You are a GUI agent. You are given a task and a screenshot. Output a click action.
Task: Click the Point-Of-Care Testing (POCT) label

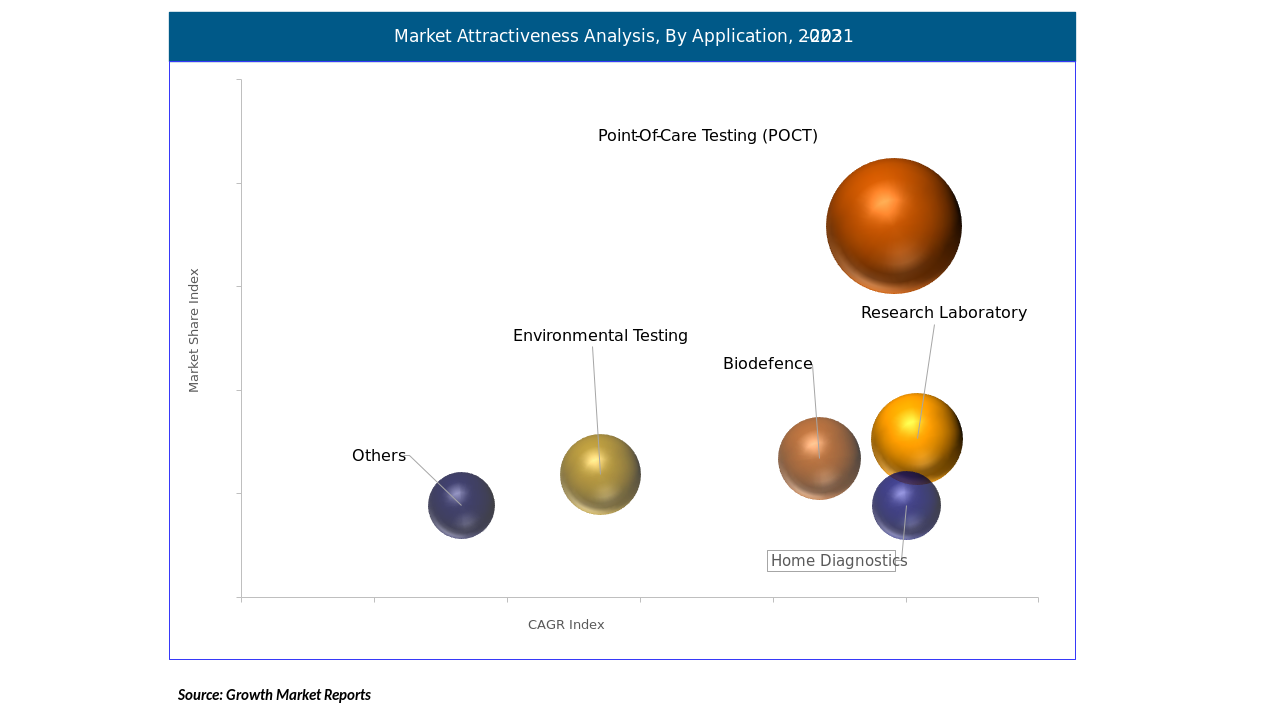pyautogui.click(x=707, y=136)
